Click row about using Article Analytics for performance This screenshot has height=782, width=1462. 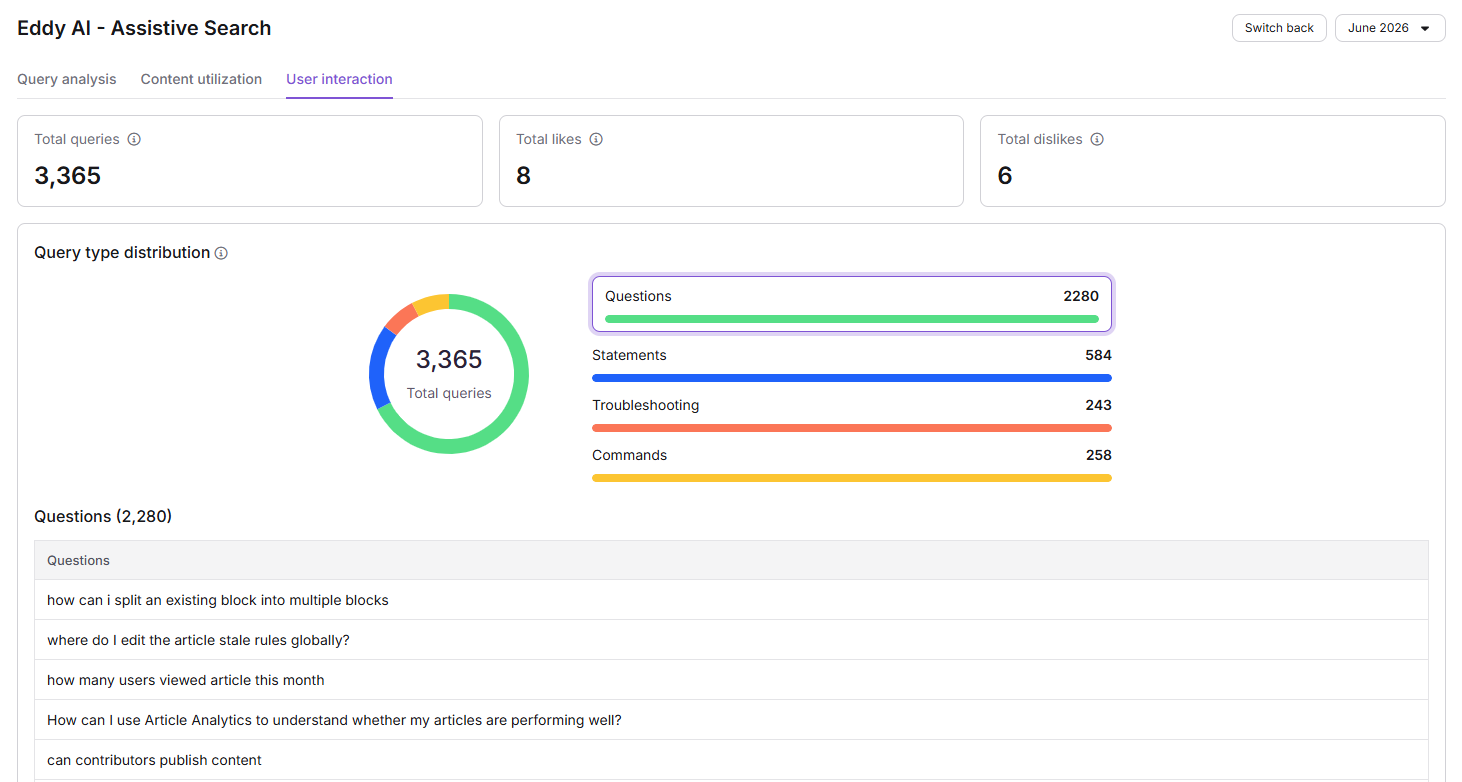[x=731, y=720]
